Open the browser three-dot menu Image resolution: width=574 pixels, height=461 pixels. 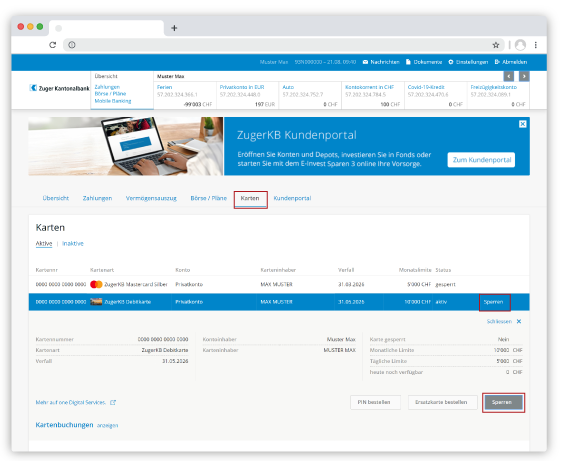pyautogui.click(x=536, y=45)
